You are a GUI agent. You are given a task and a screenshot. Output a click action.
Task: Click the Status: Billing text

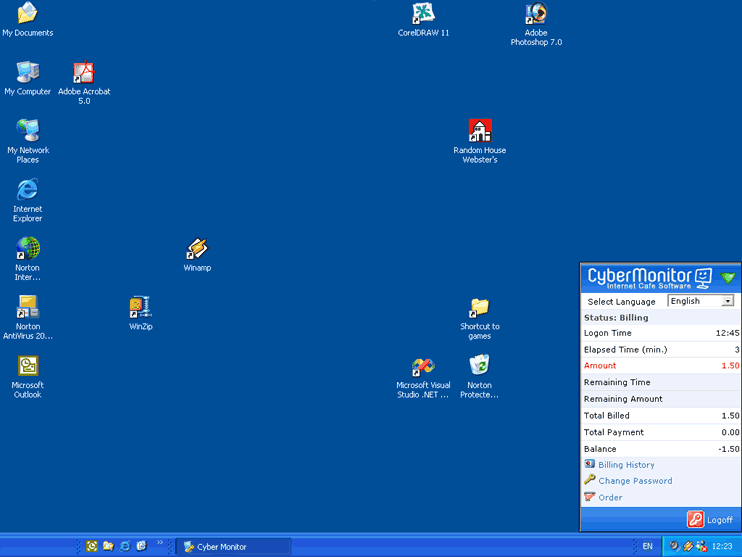tap(616, 318)
